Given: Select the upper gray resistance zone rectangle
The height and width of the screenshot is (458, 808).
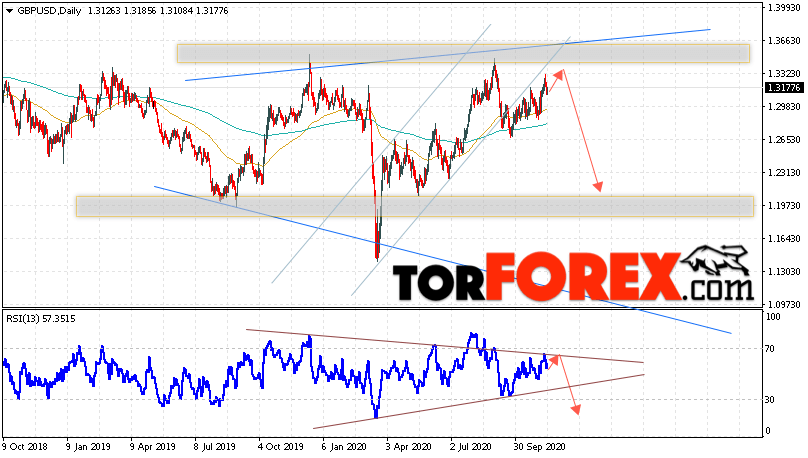Looking at the screenshot, I should [463, 54].
